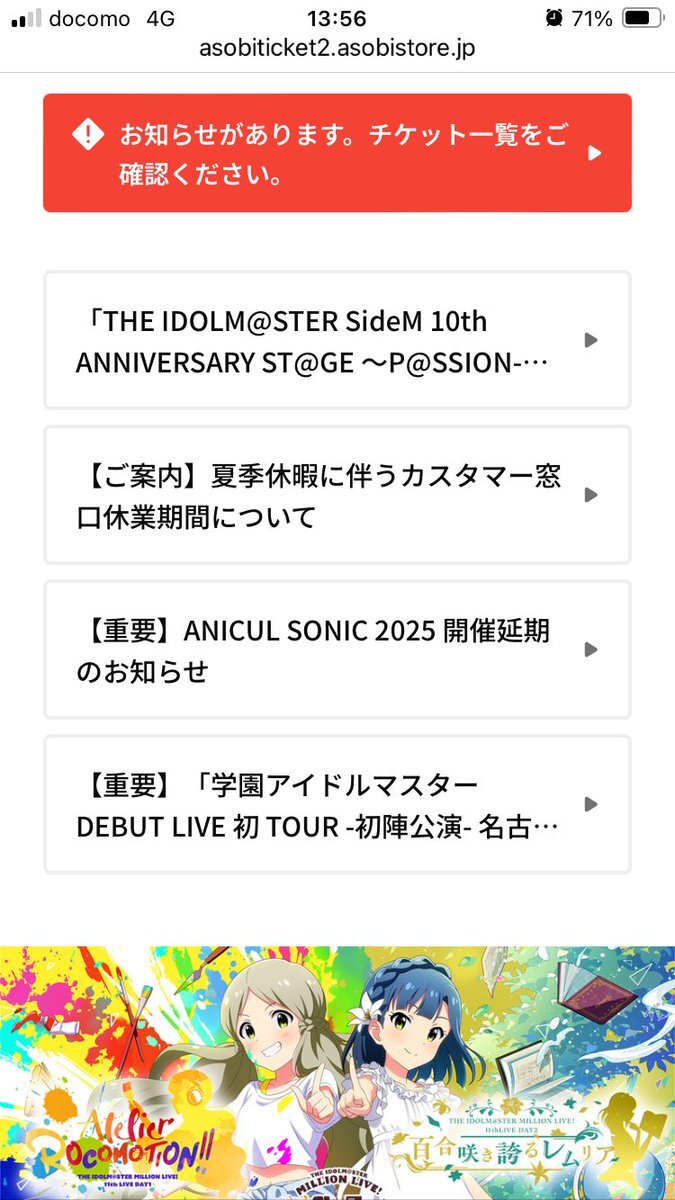Read the ANICUL SONIC 2025 開催延期 notice
Viewport: 675px width, 1200px height.
(337, 649)
